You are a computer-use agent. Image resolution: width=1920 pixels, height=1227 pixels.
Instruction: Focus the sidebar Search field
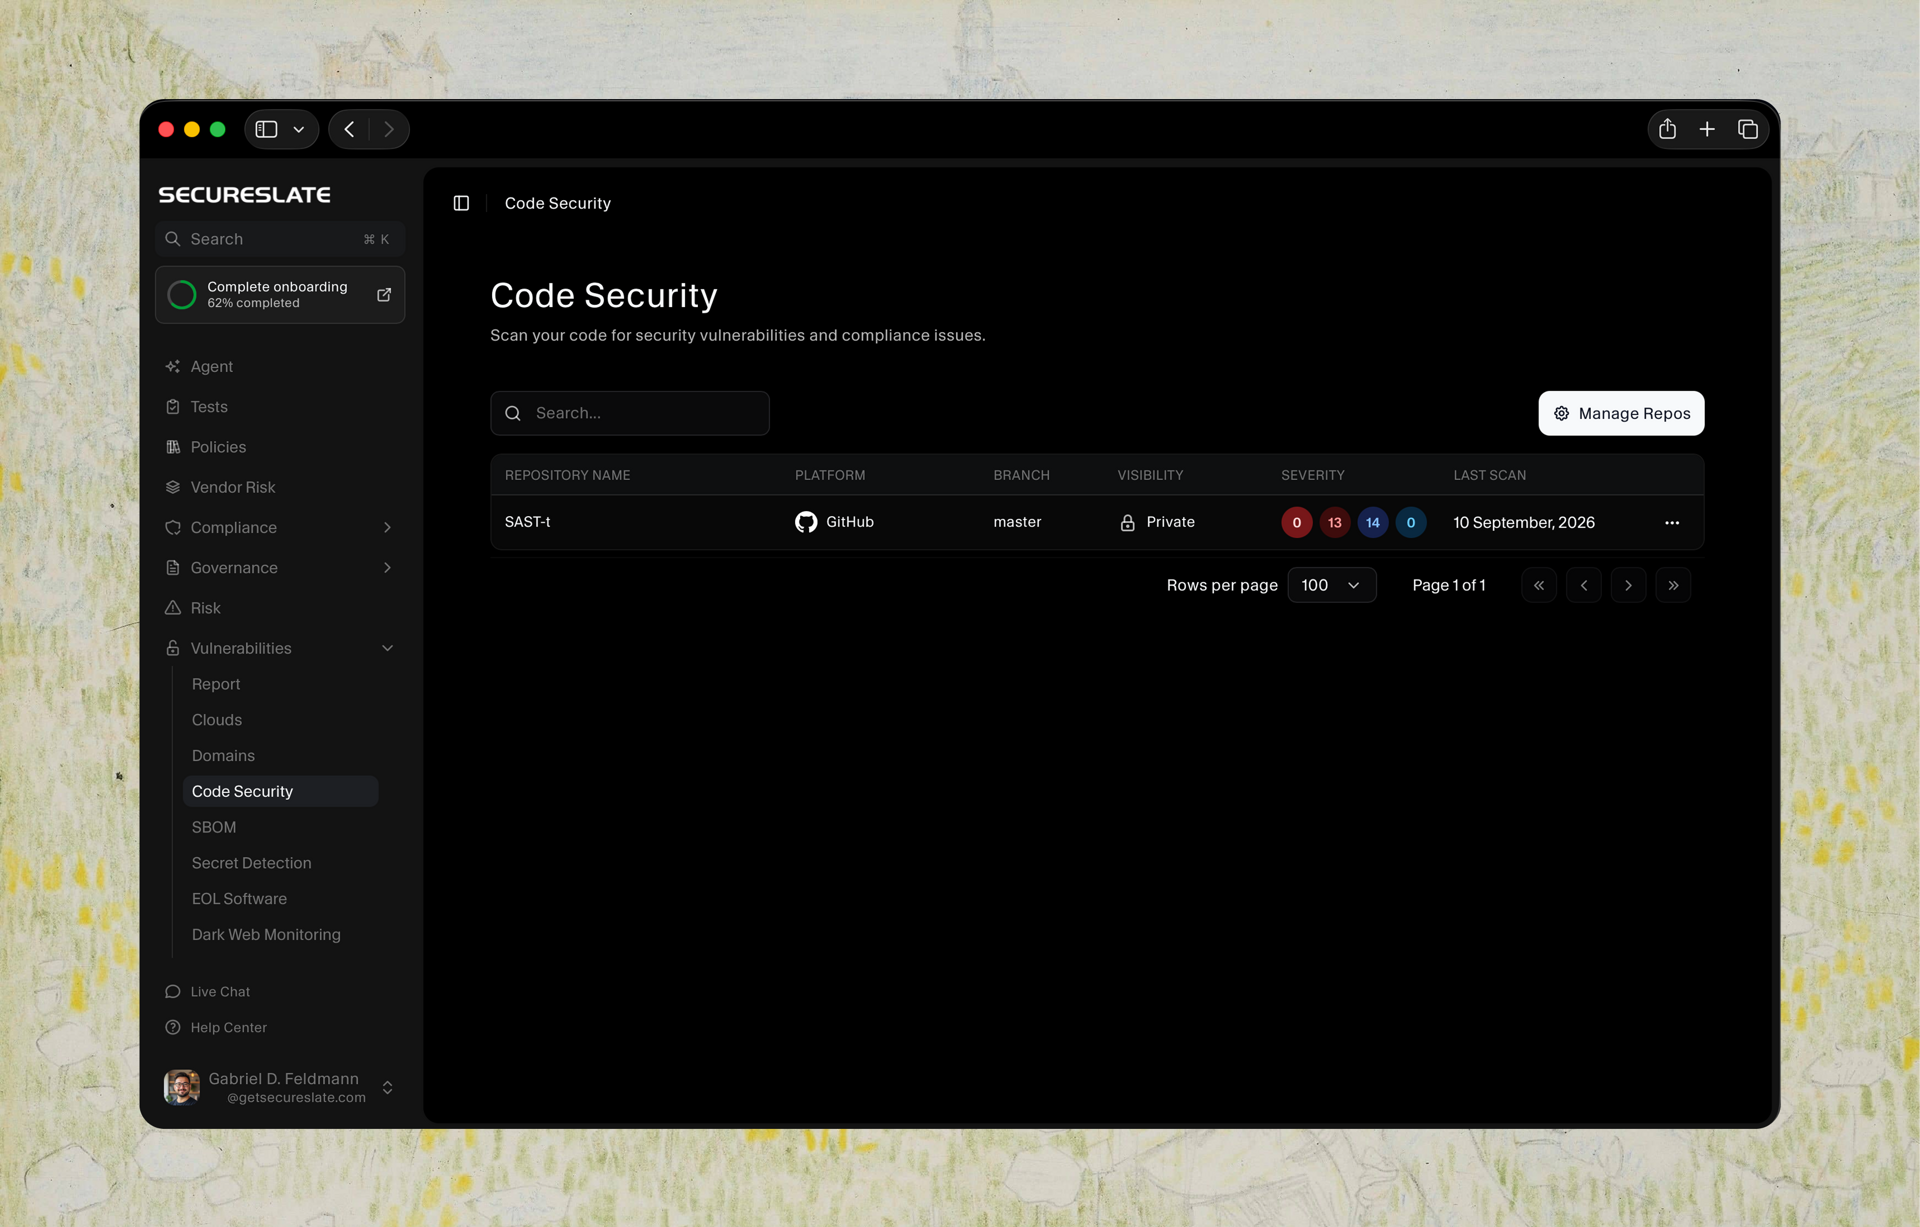click(280, 239)
